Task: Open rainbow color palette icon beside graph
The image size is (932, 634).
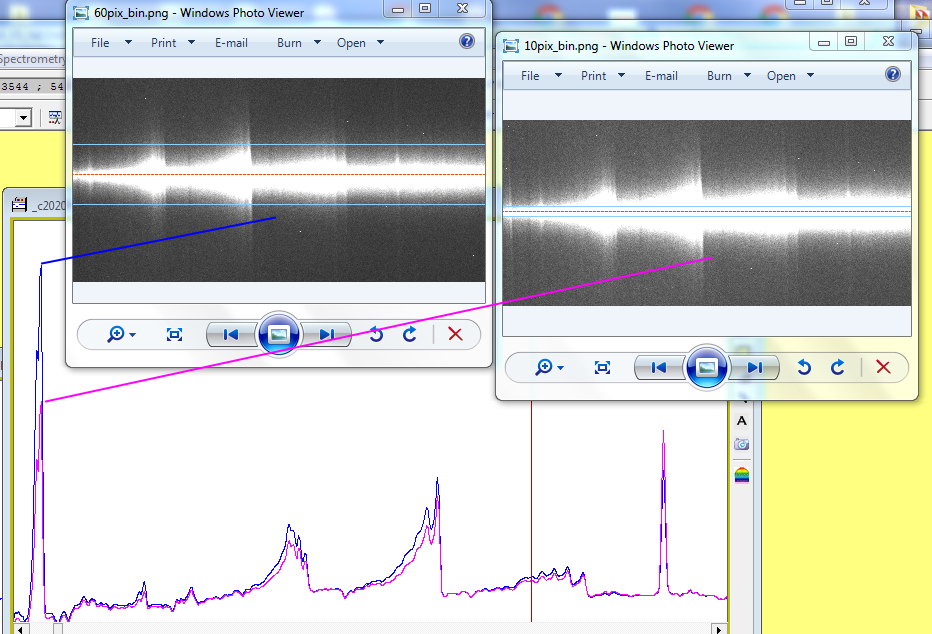Action: tap(741, 474)
